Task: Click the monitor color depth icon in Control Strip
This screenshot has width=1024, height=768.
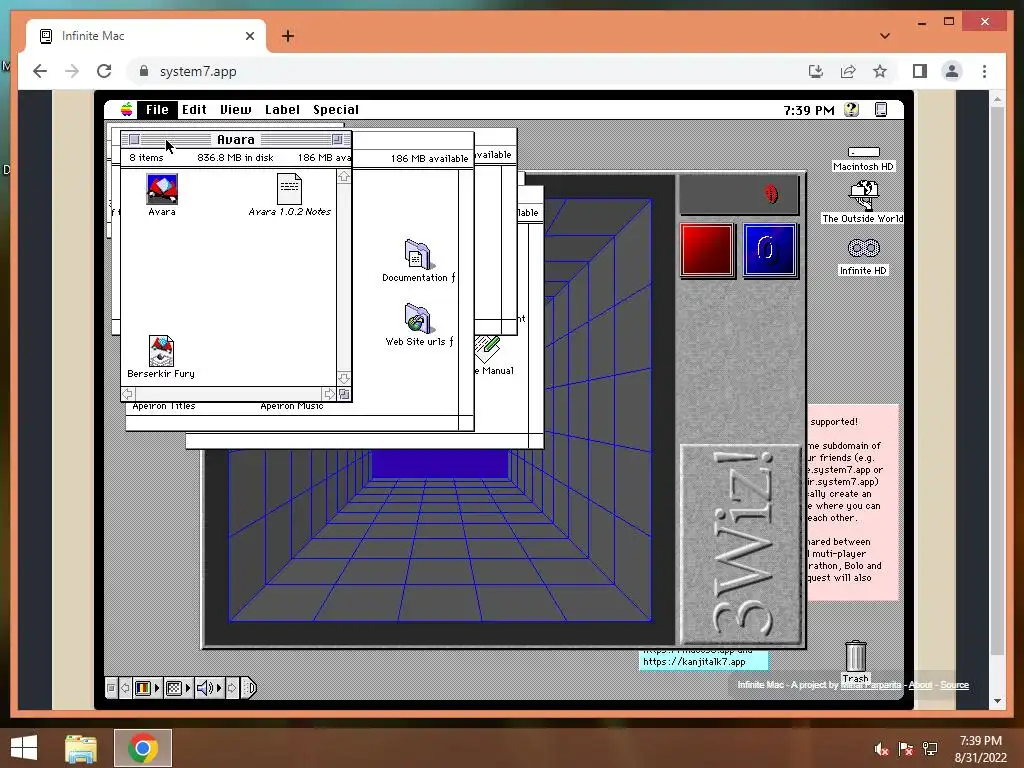Action: click(x=142, y=688)
